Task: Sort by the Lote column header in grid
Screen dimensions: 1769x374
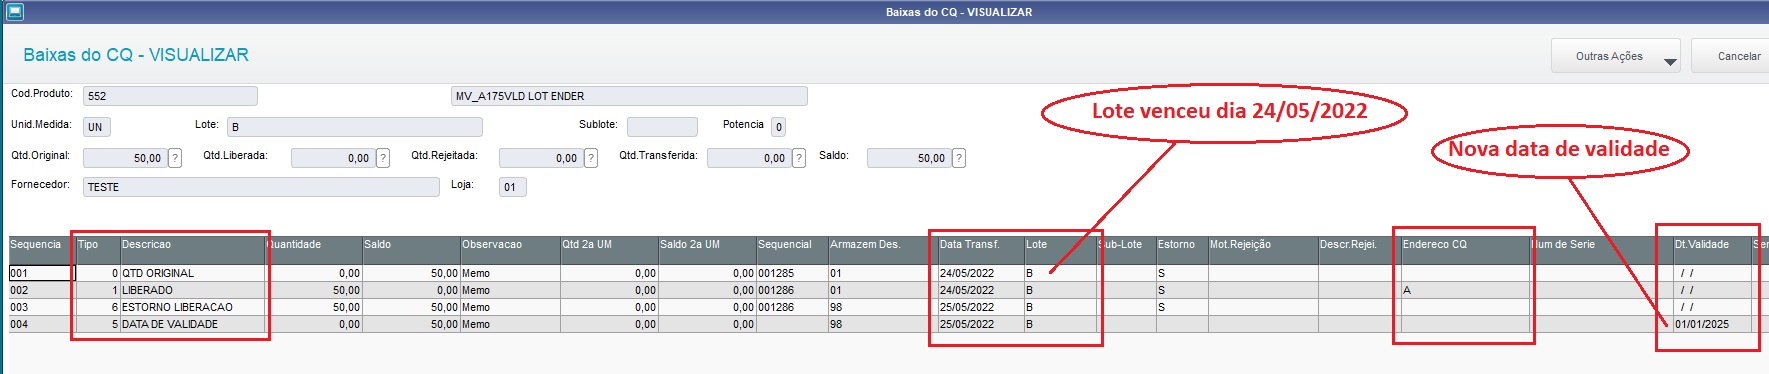Action: [1059, 250]
